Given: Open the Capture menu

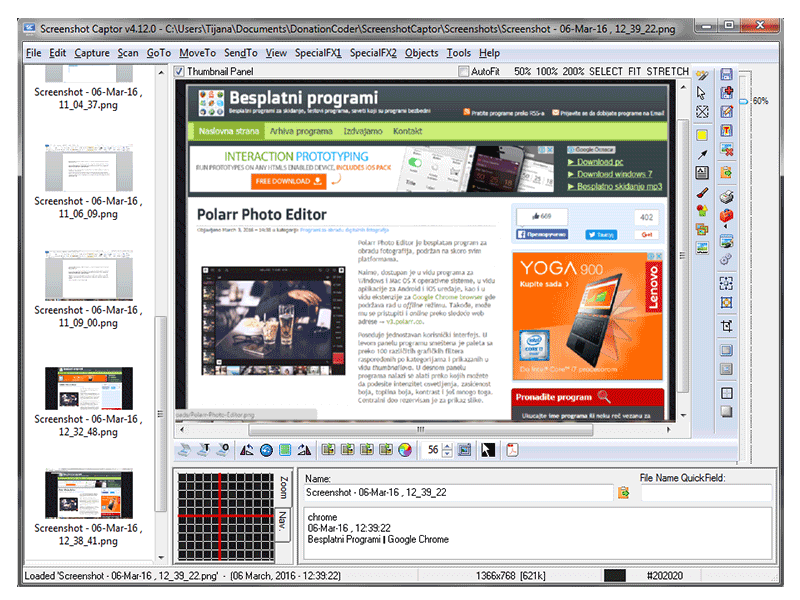Looking at the screenshot, I should click(x=92, y=53).
